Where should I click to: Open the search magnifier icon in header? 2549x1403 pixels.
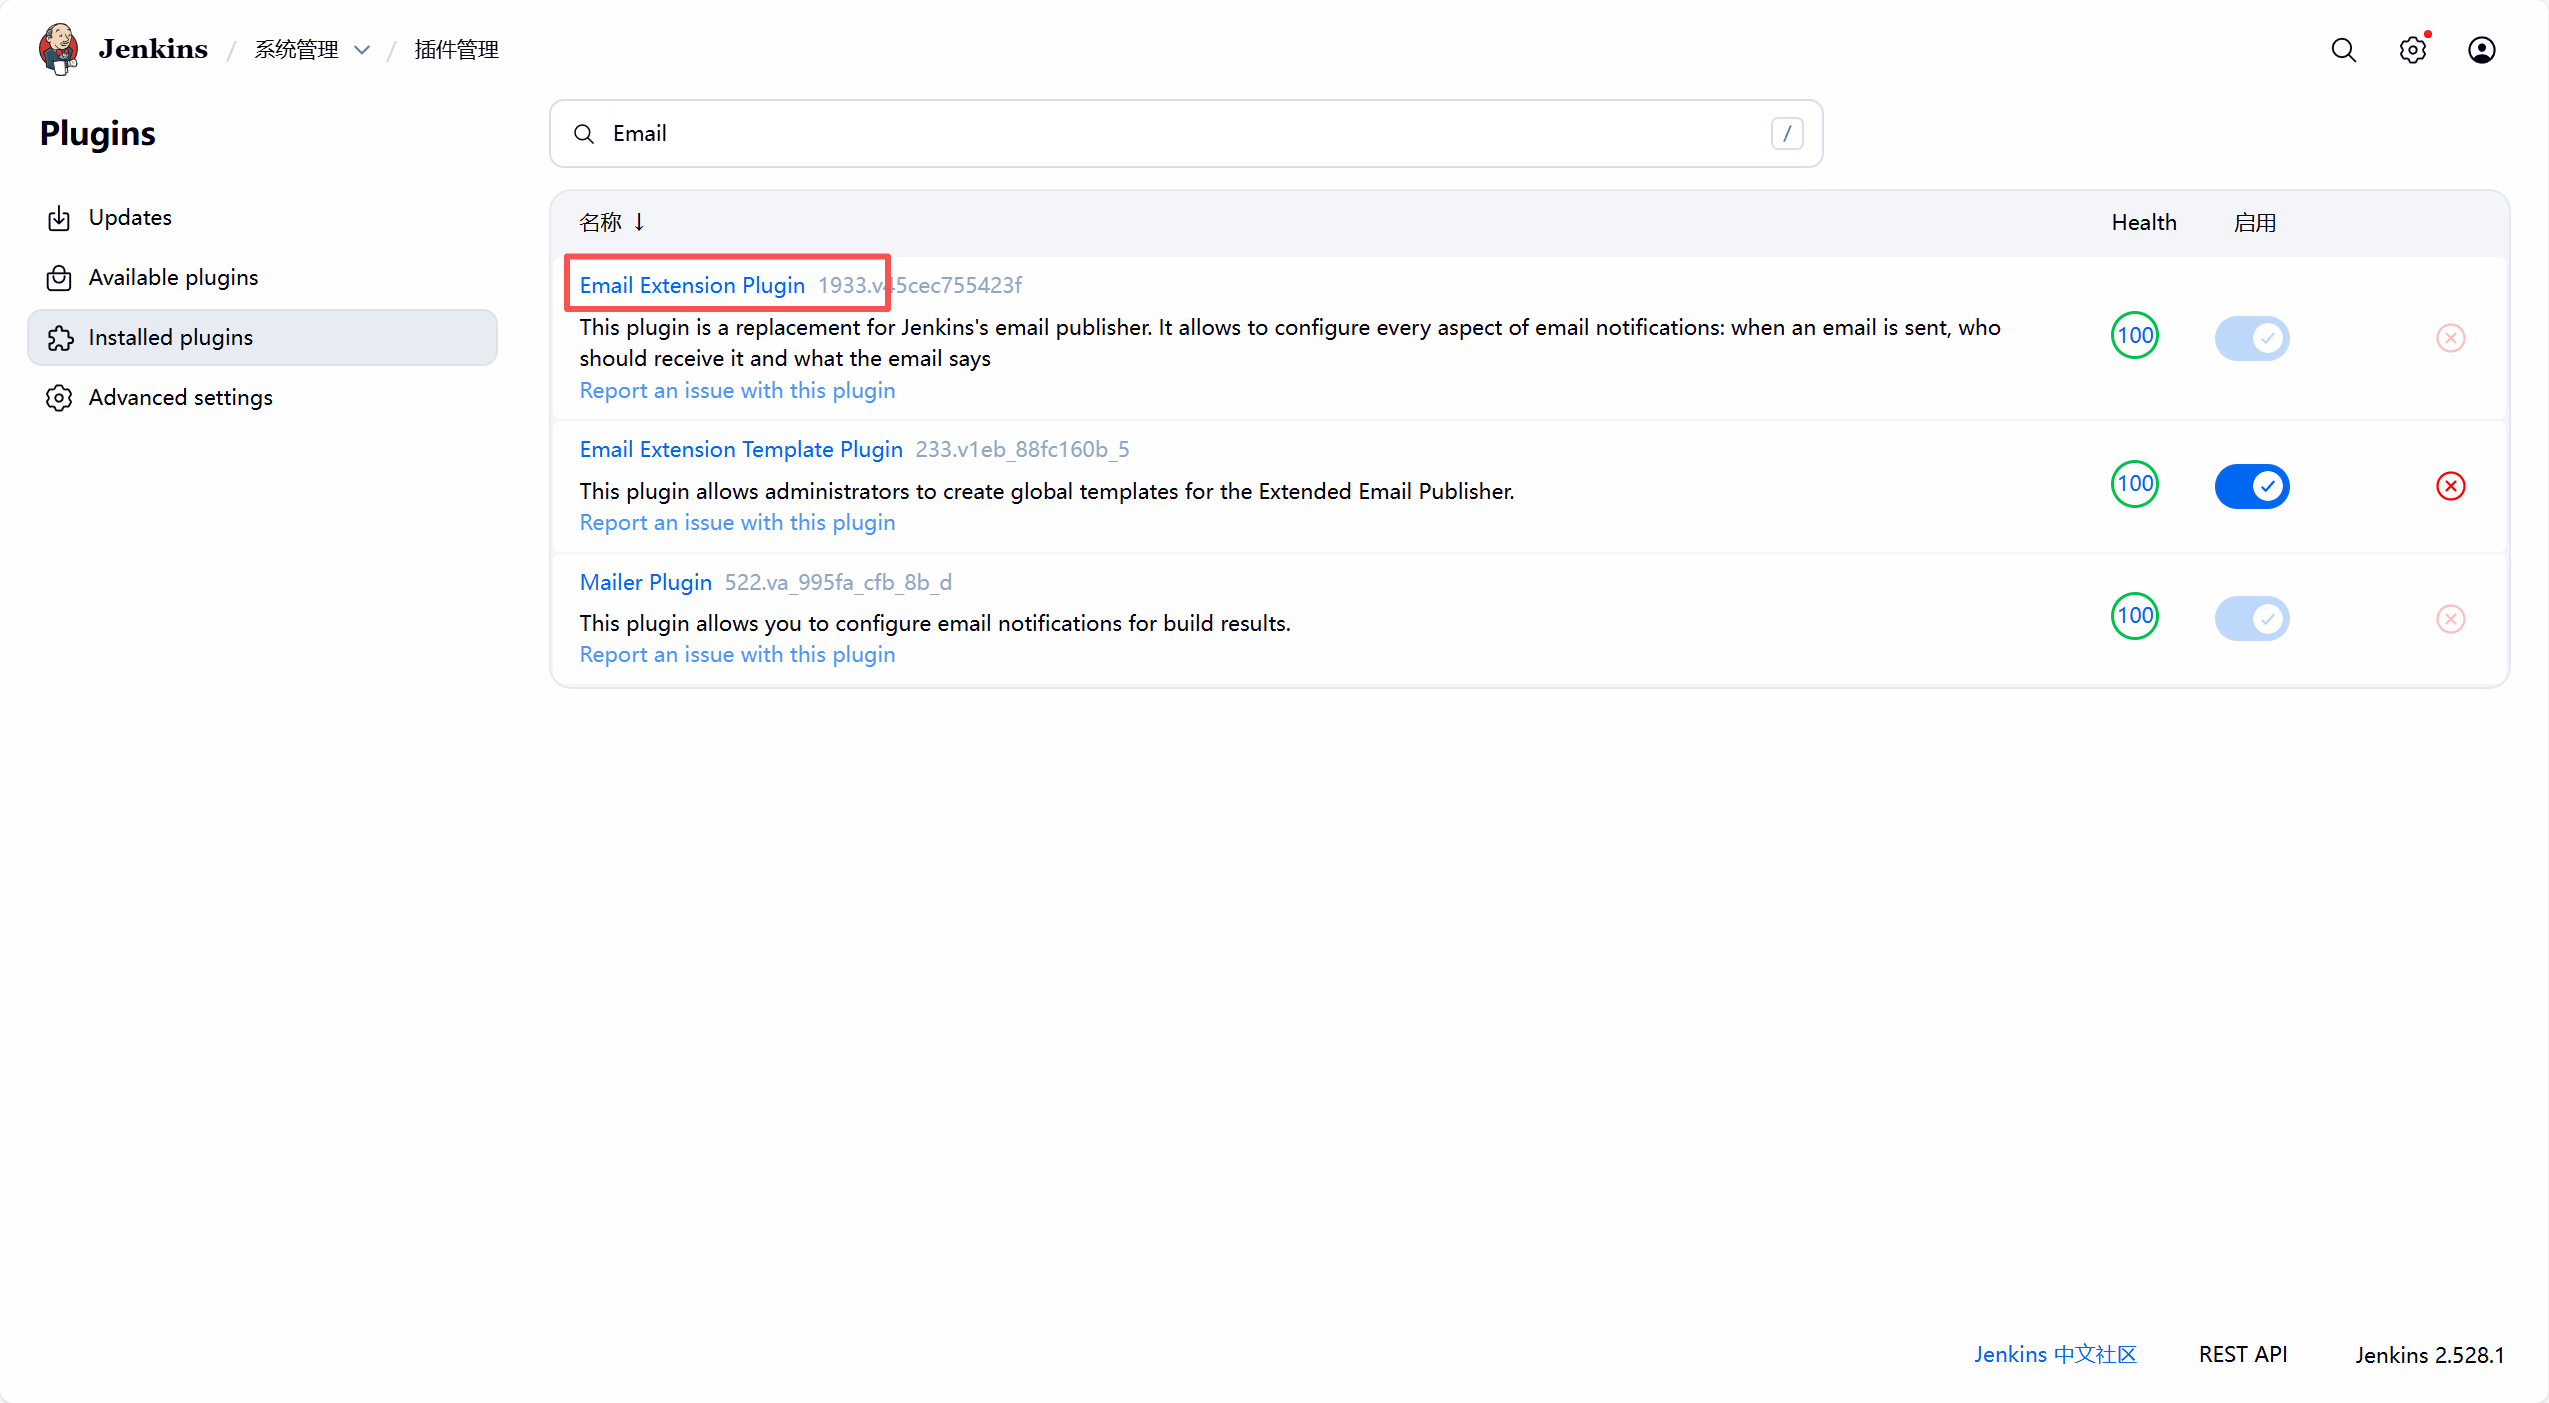click(x=2343, y=50)
